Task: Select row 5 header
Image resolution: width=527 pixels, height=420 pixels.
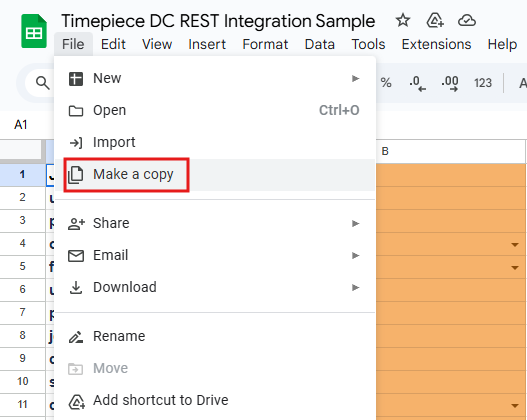Action: [22, 267]
